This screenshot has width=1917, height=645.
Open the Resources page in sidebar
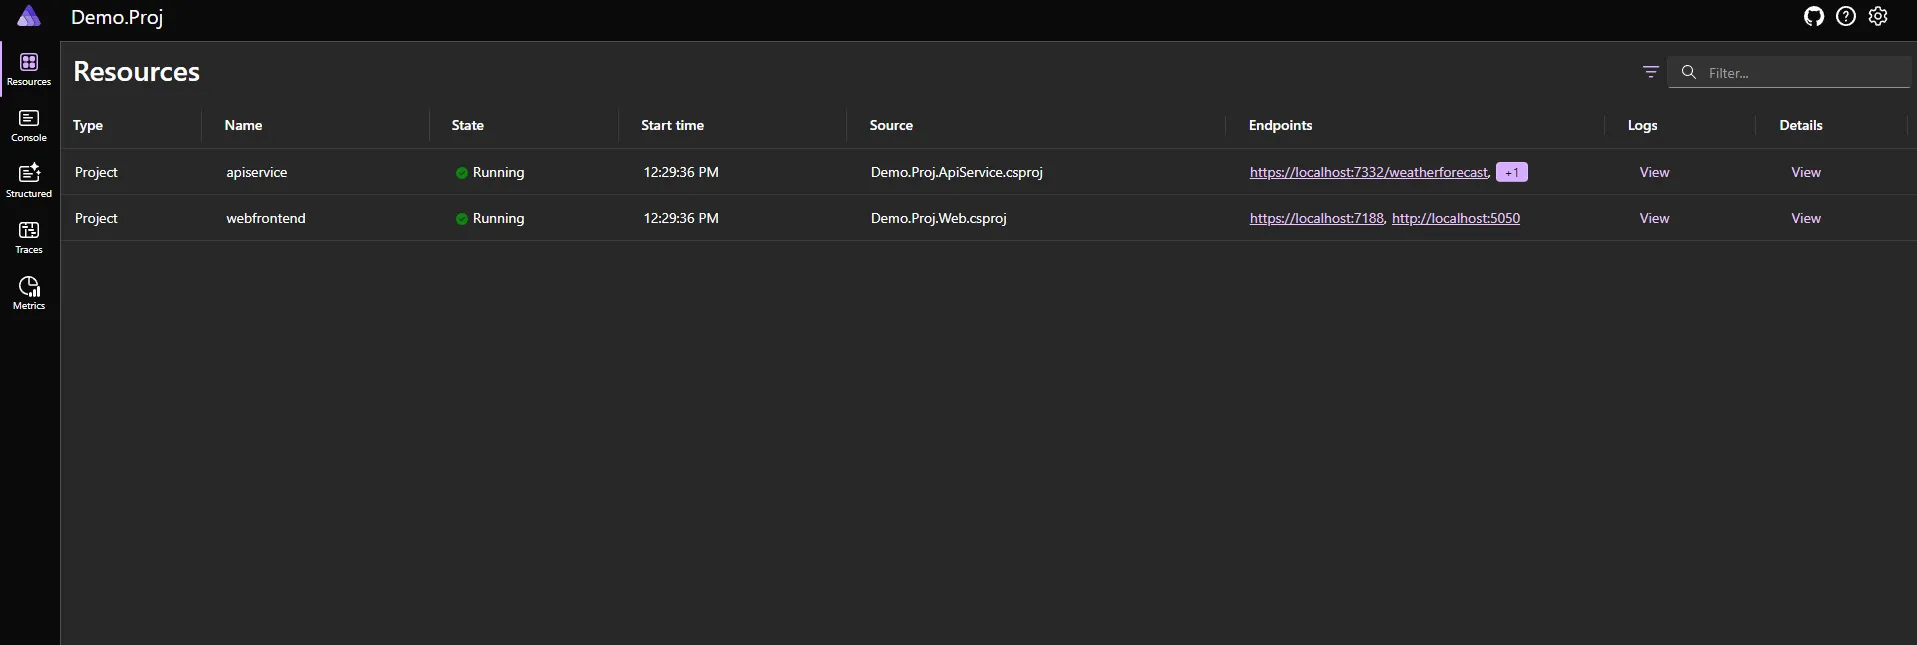click(29, 69)
